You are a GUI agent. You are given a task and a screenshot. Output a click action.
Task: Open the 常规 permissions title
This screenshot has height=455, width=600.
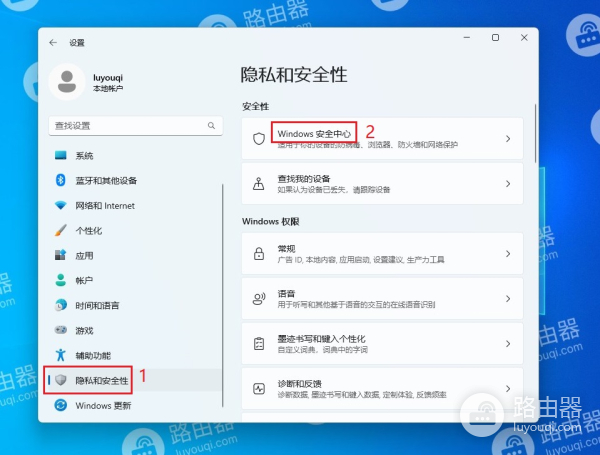click(x=286, y=249)
